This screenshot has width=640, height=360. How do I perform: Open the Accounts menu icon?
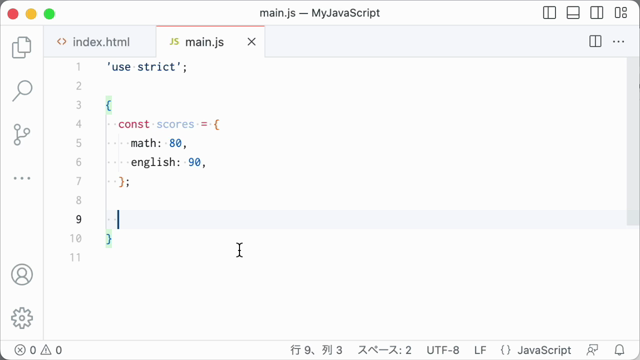pyautogui.click(x=22, y=274)
